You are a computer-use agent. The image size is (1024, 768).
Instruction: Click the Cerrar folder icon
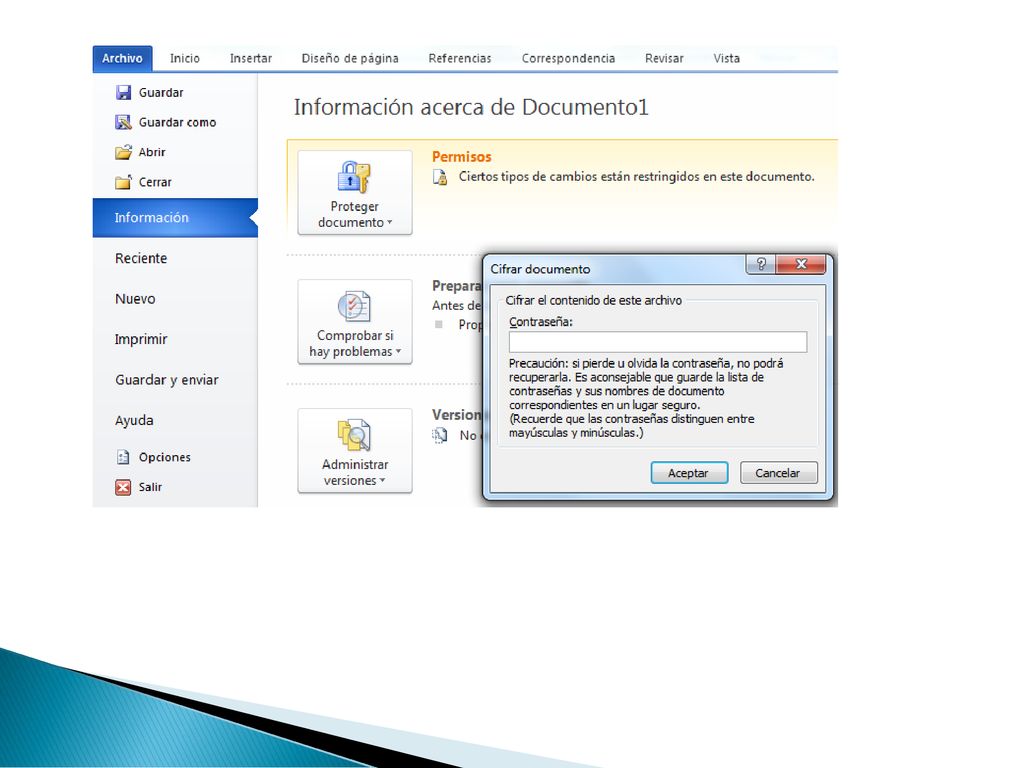123,182
